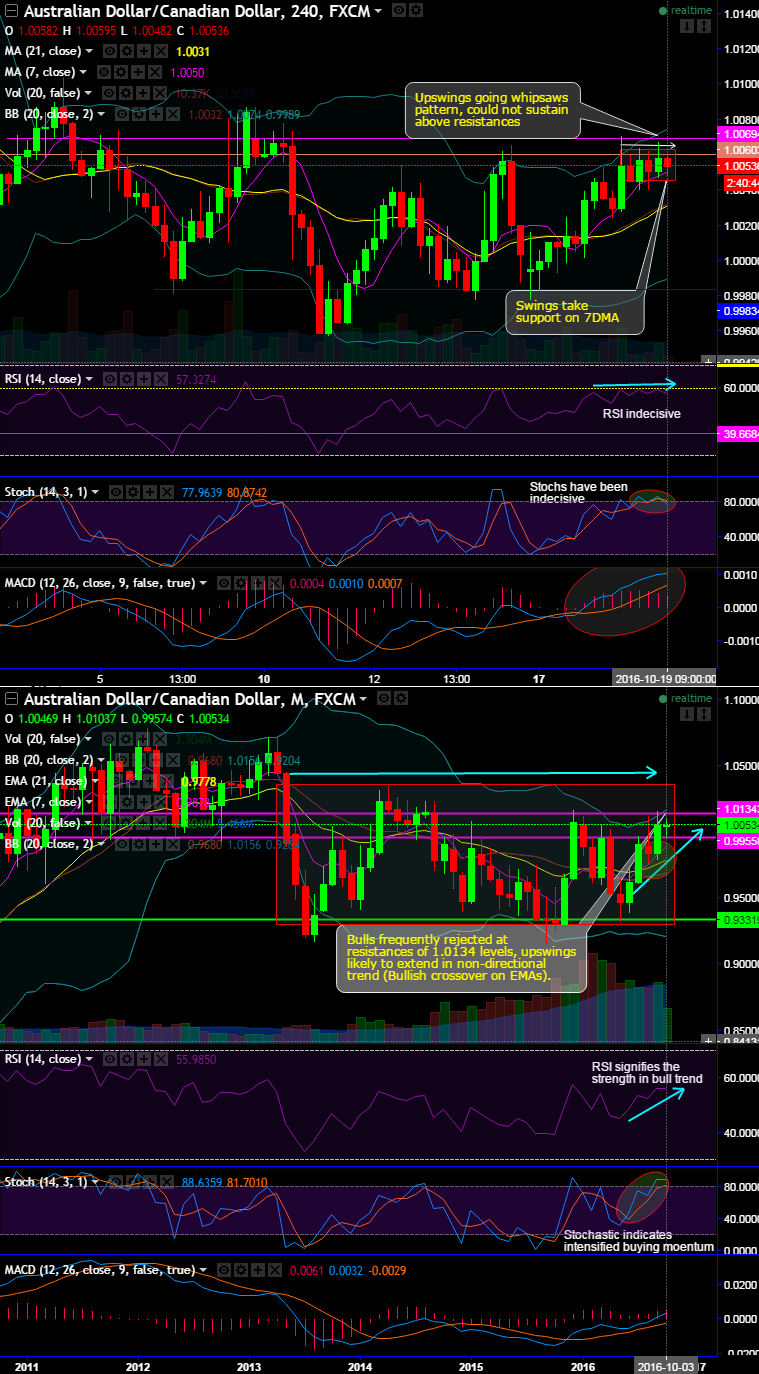Toggle eye beside 240, FXCM chart title
This screenshot has width=759, height=1374.
point(399,10)
